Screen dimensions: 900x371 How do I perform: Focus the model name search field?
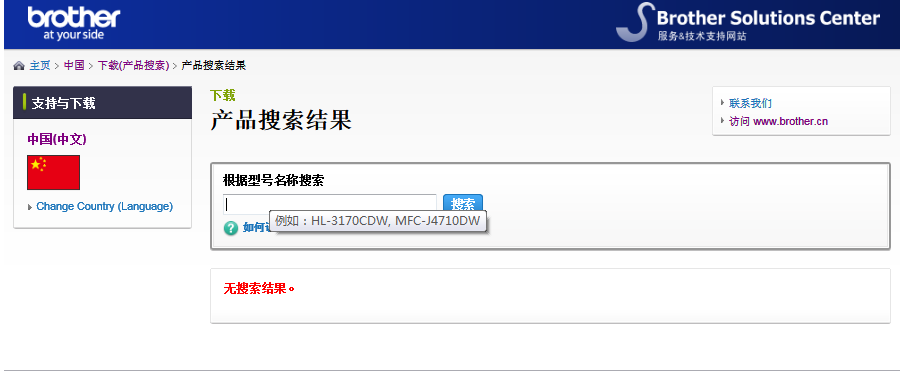click(x=330, y=204)
